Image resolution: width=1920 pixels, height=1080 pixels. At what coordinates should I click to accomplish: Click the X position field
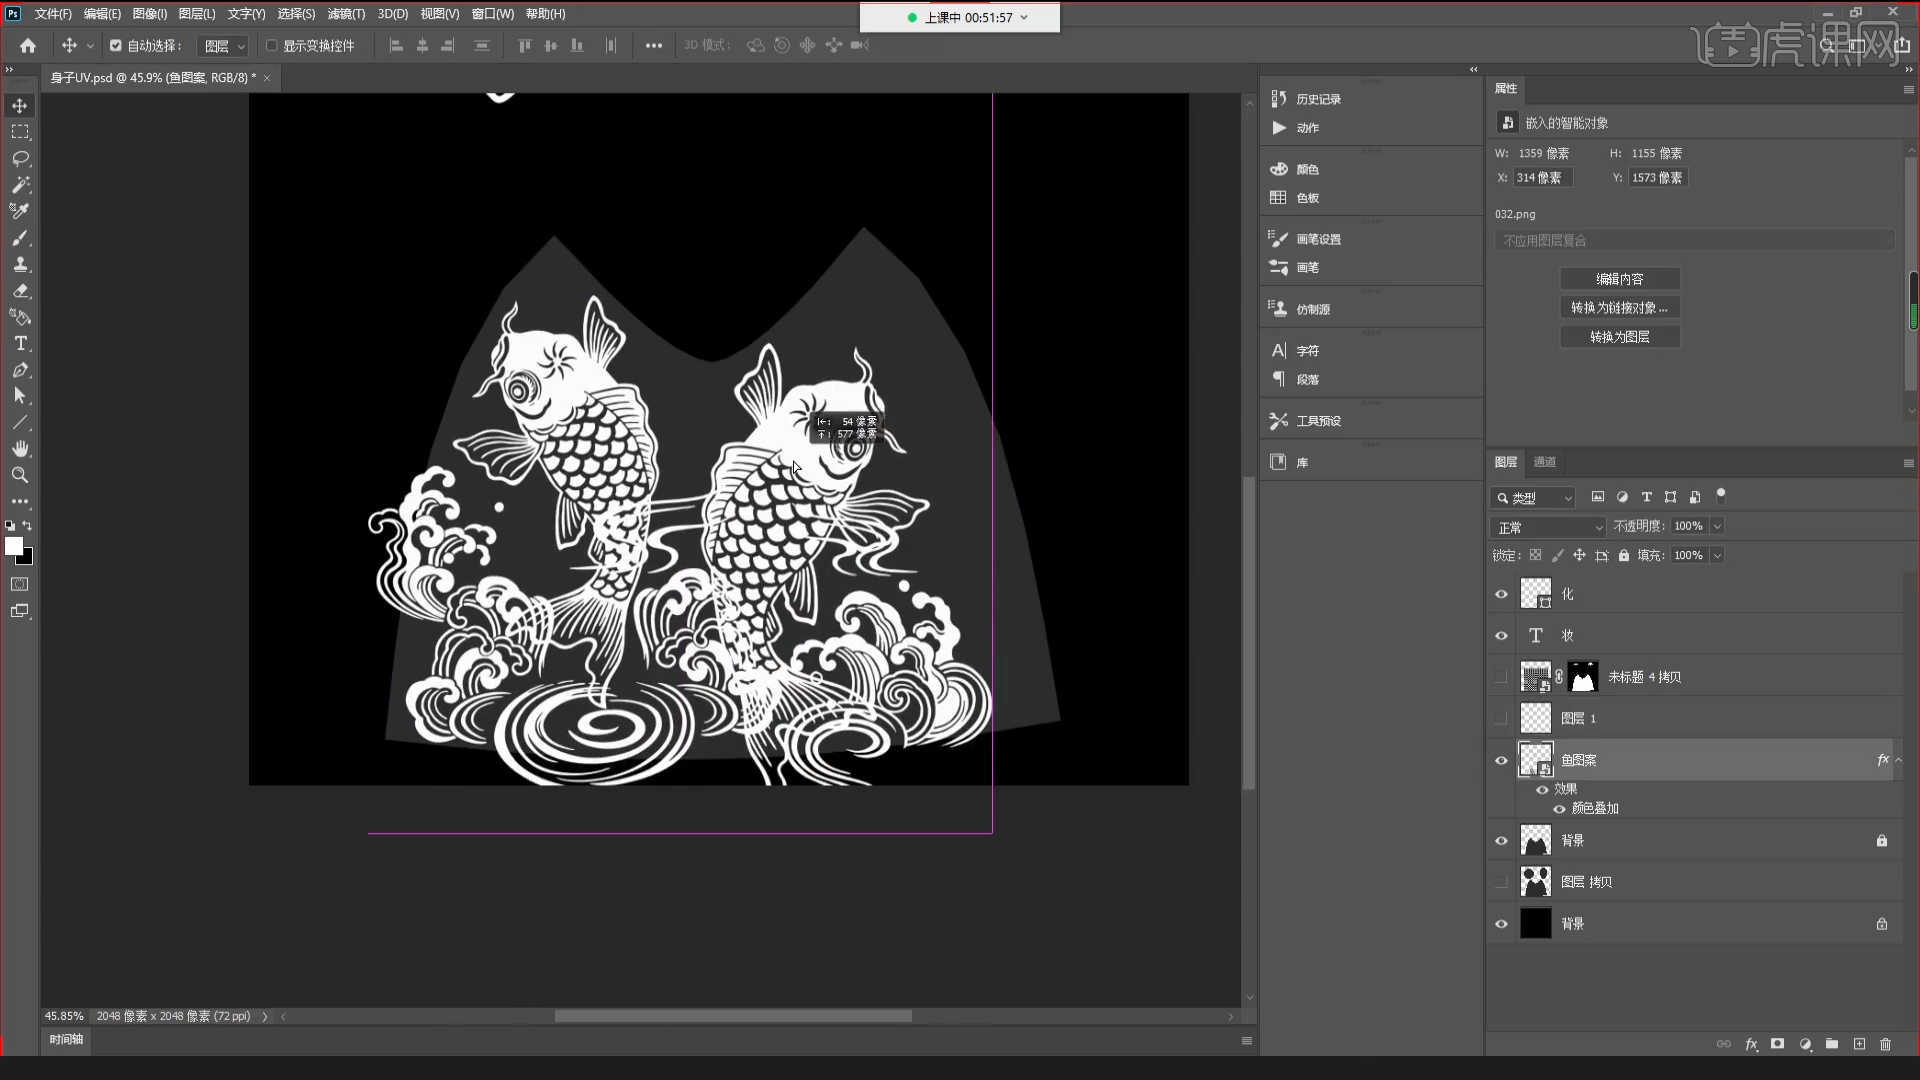coord(1542,178)
